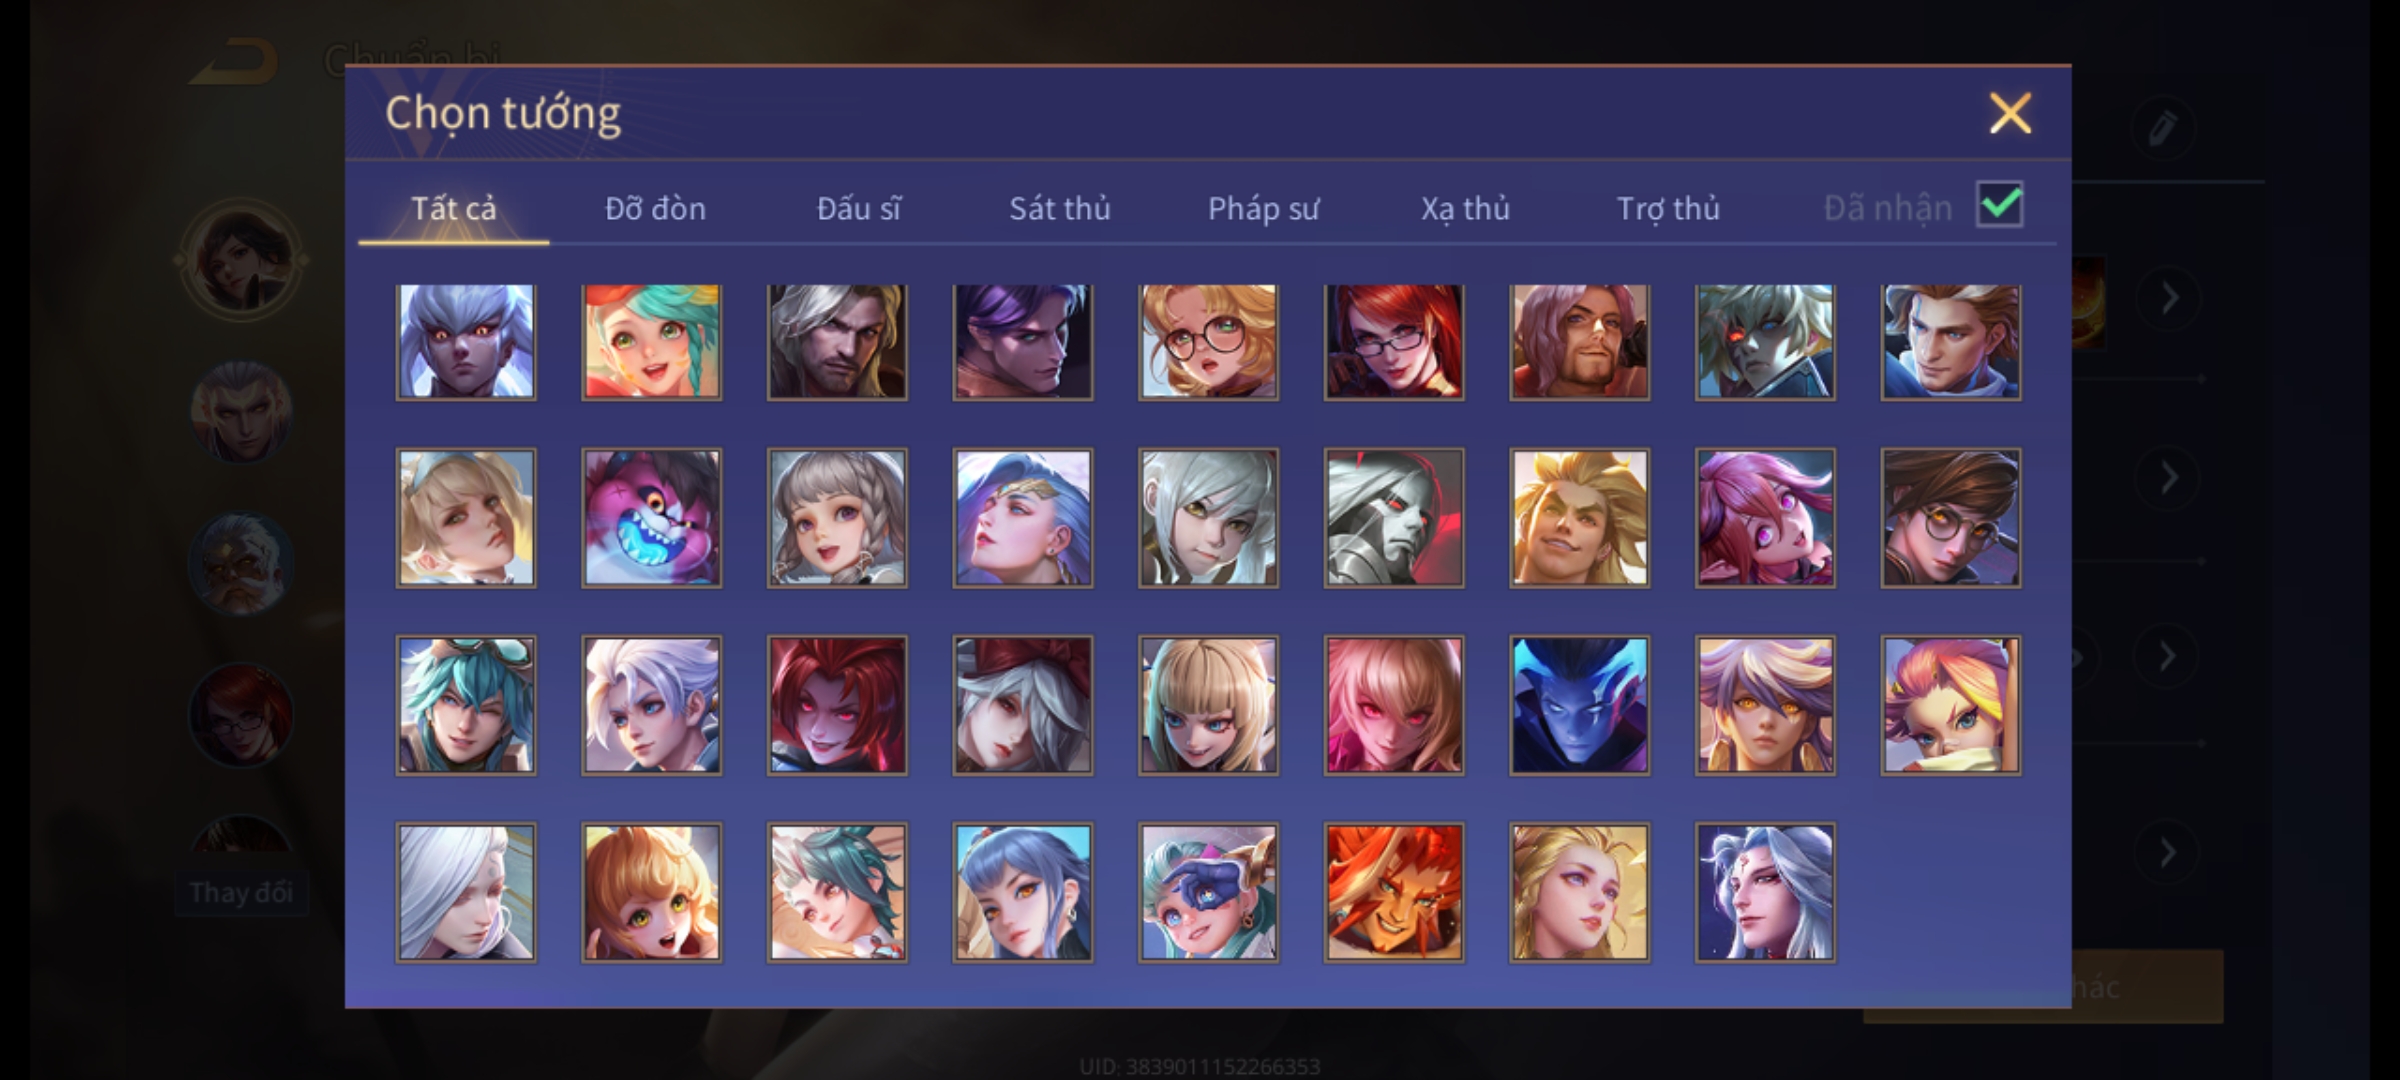Uncheck the Đã nhận checkbox
This screenshot has width=2400, height=1080.
[2000, 205]
